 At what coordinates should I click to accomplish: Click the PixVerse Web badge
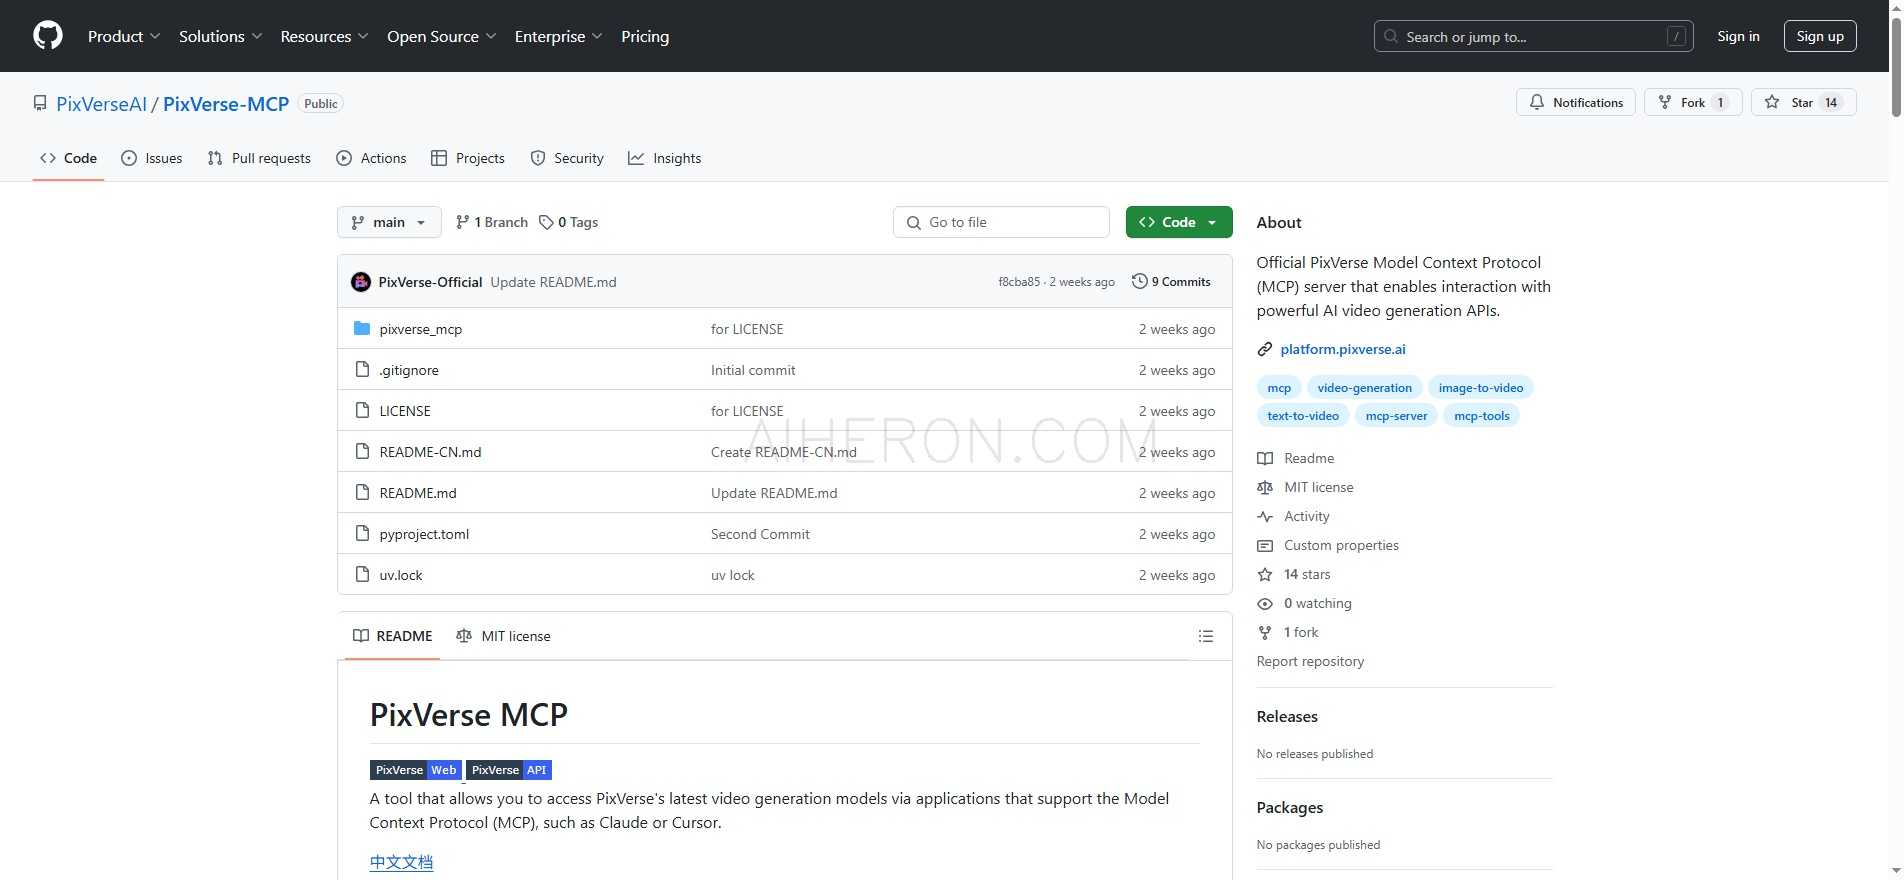point(416,770)
